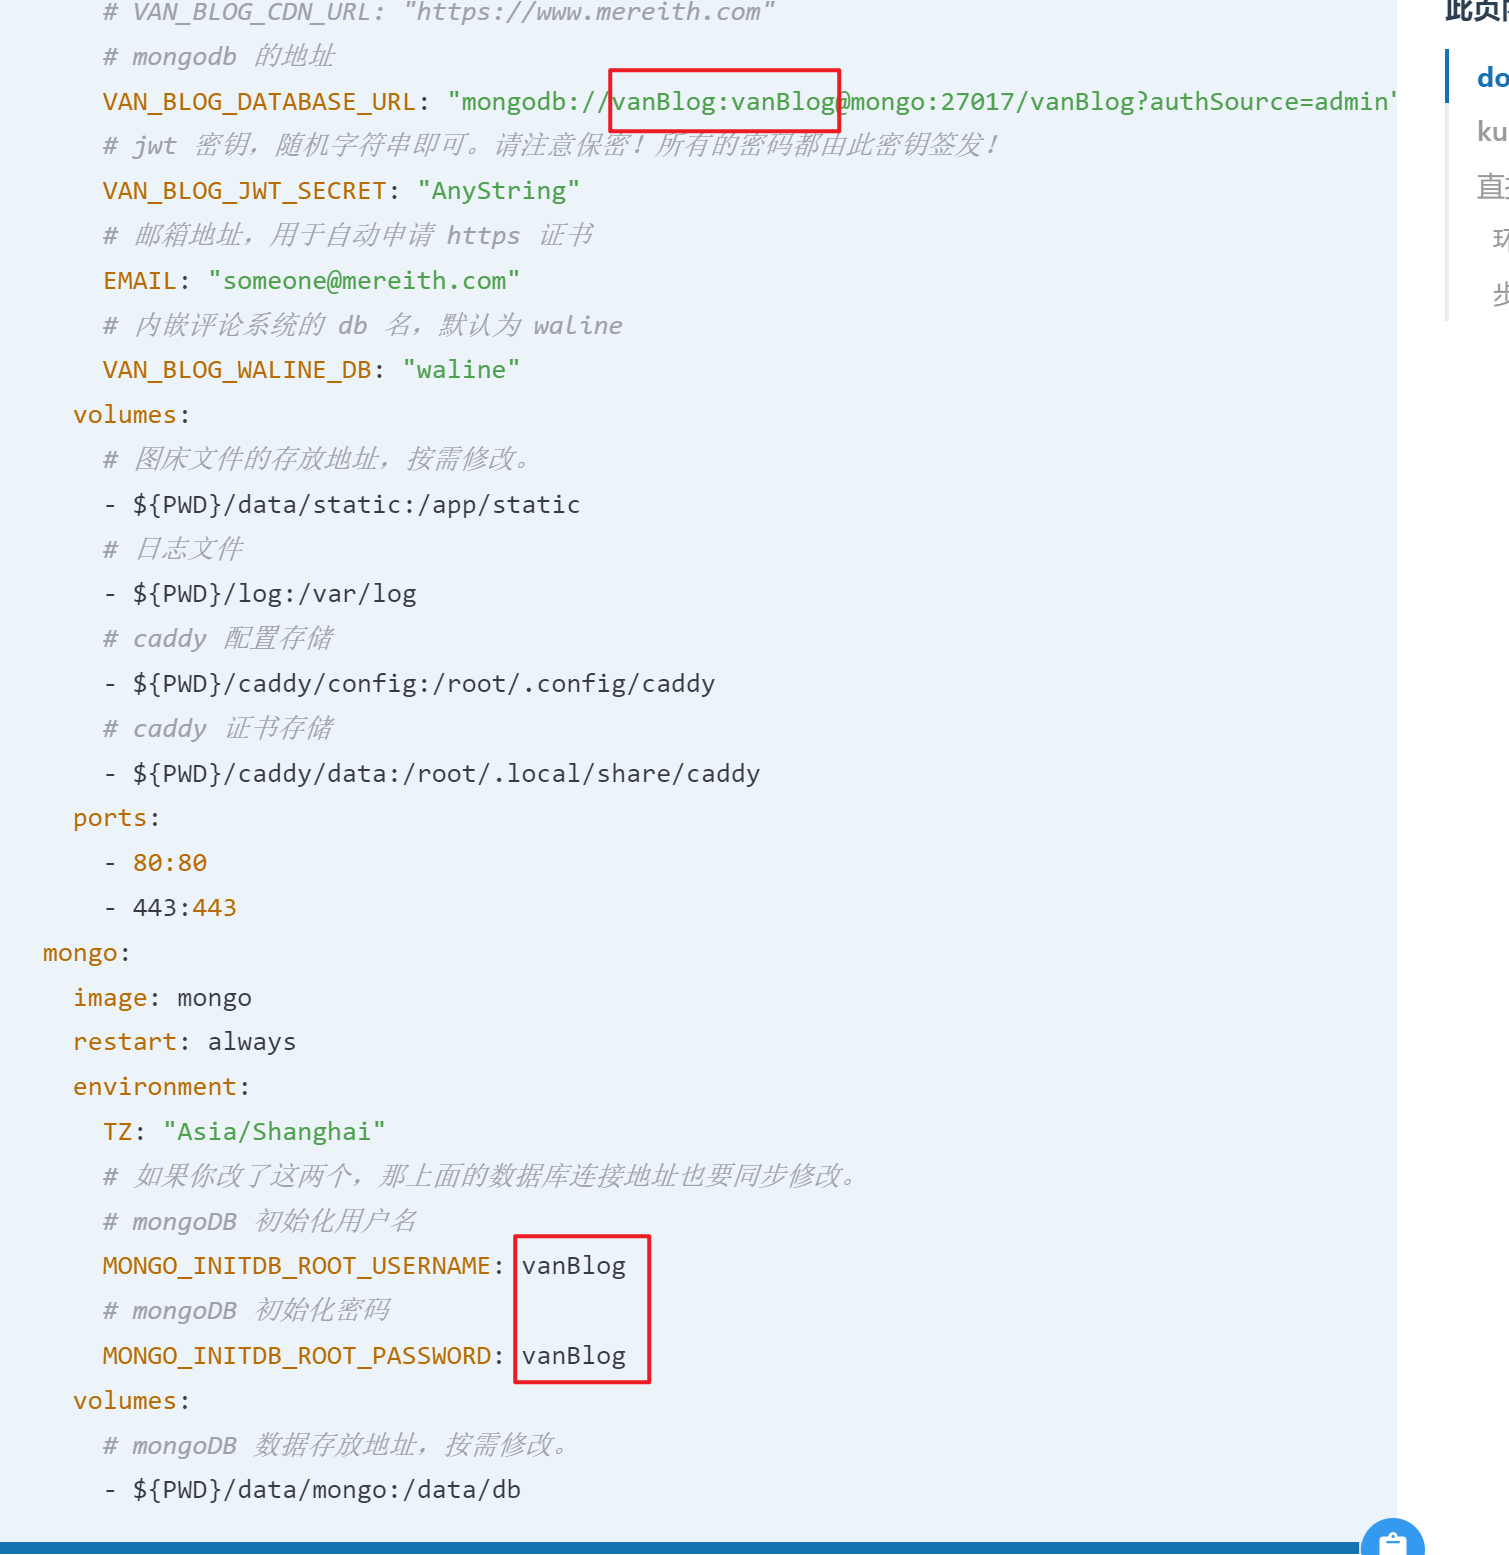The image size is (1509, 1555).
Task: Click the "someone@mereith.com" email value
Action: pos(364,281)
